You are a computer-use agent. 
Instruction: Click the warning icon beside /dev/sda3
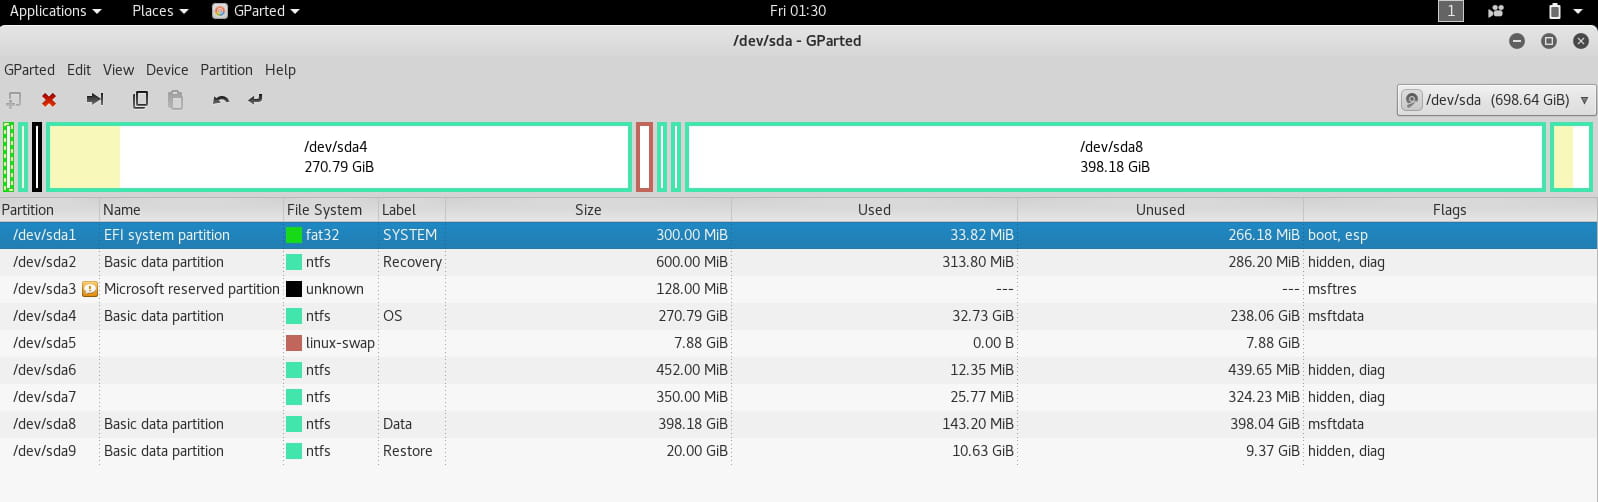click(x=90, y=289)
